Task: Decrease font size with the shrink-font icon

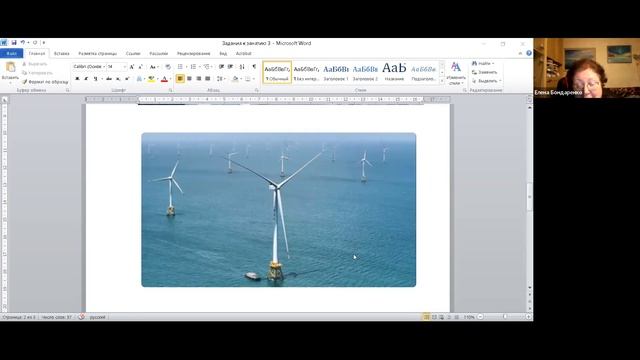Action: click(140, 67)
